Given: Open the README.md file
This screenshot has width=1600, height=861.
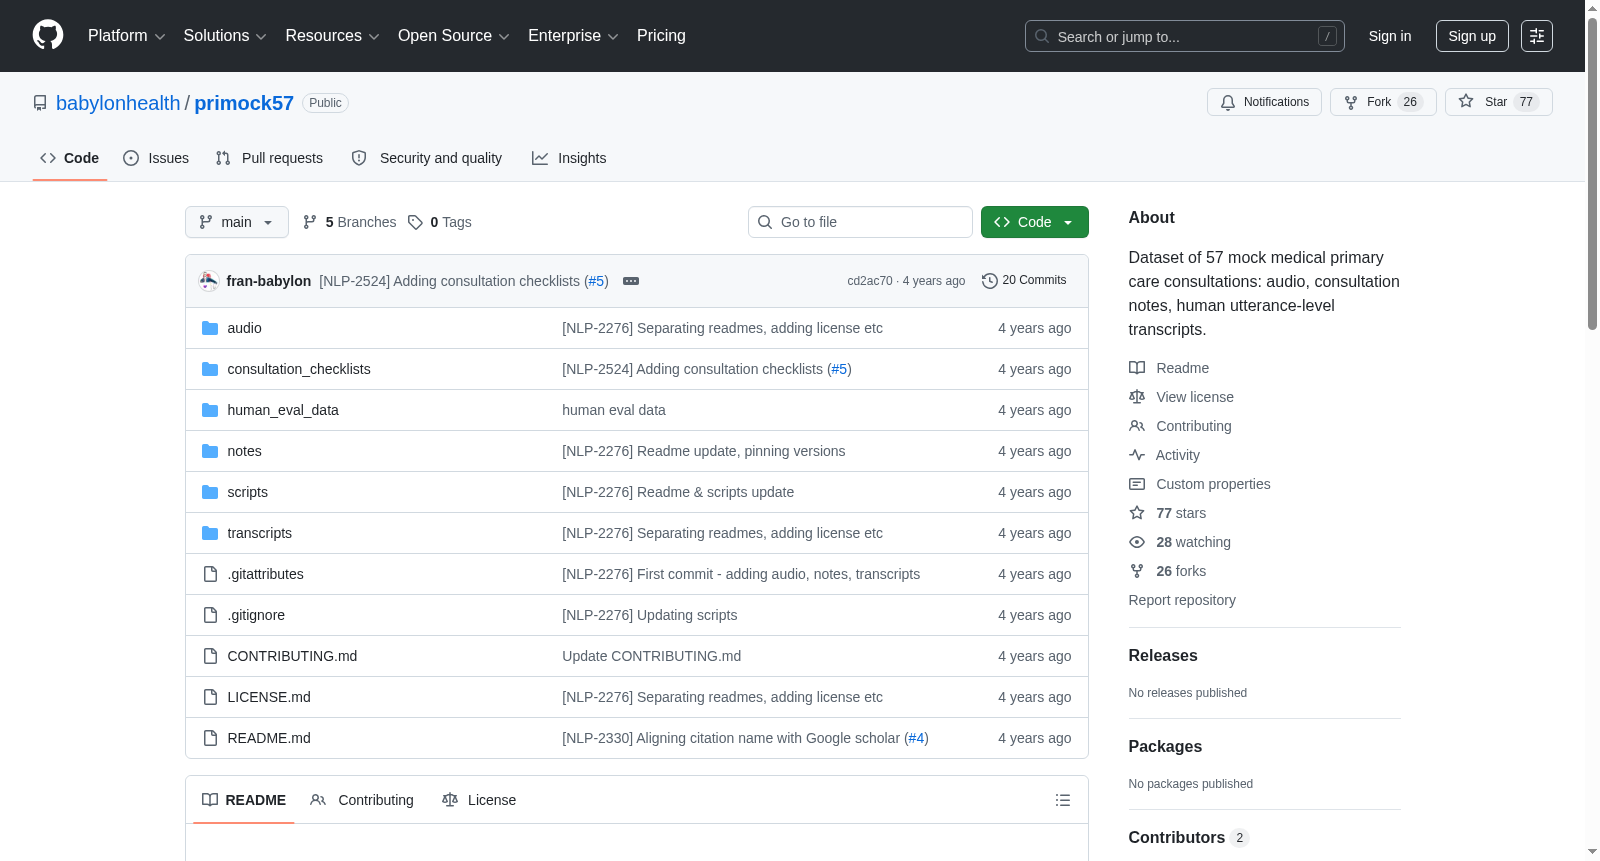Looking at the screenshot, I should [x=269, y=738].
